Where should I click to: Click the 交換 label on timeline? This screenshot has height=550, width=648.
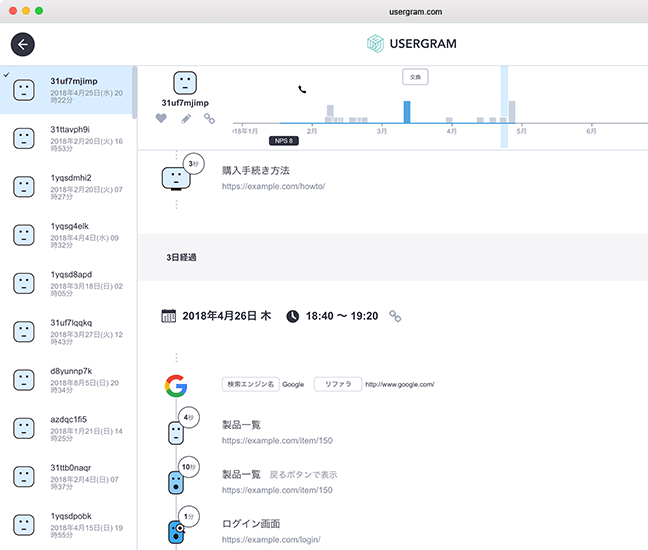point(414,77)
